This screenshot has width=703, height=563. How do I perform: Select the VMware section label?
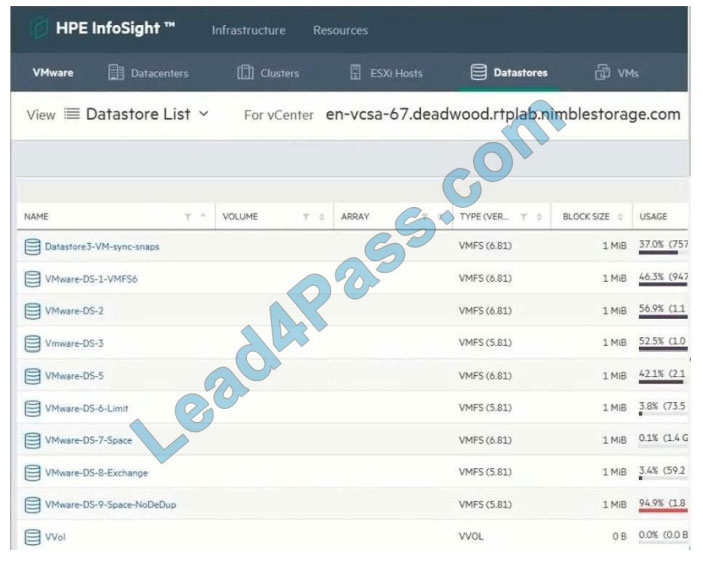[53, 73]
